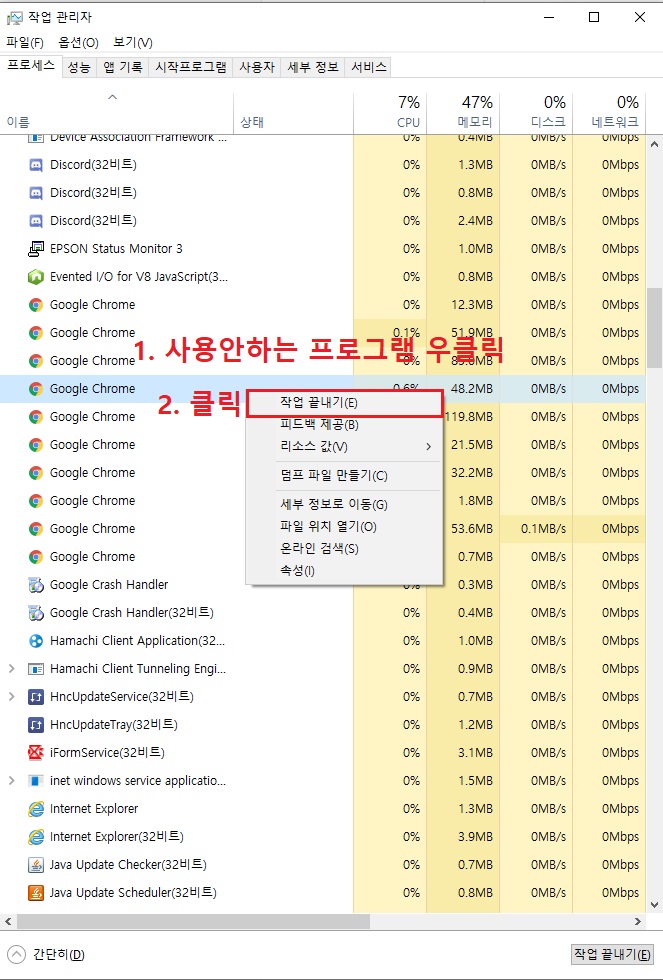Select the Internet Explorer icon using 1.3MB
This screenshot has height=980, width=663.
pyautogui.click(x=36, y=809)
